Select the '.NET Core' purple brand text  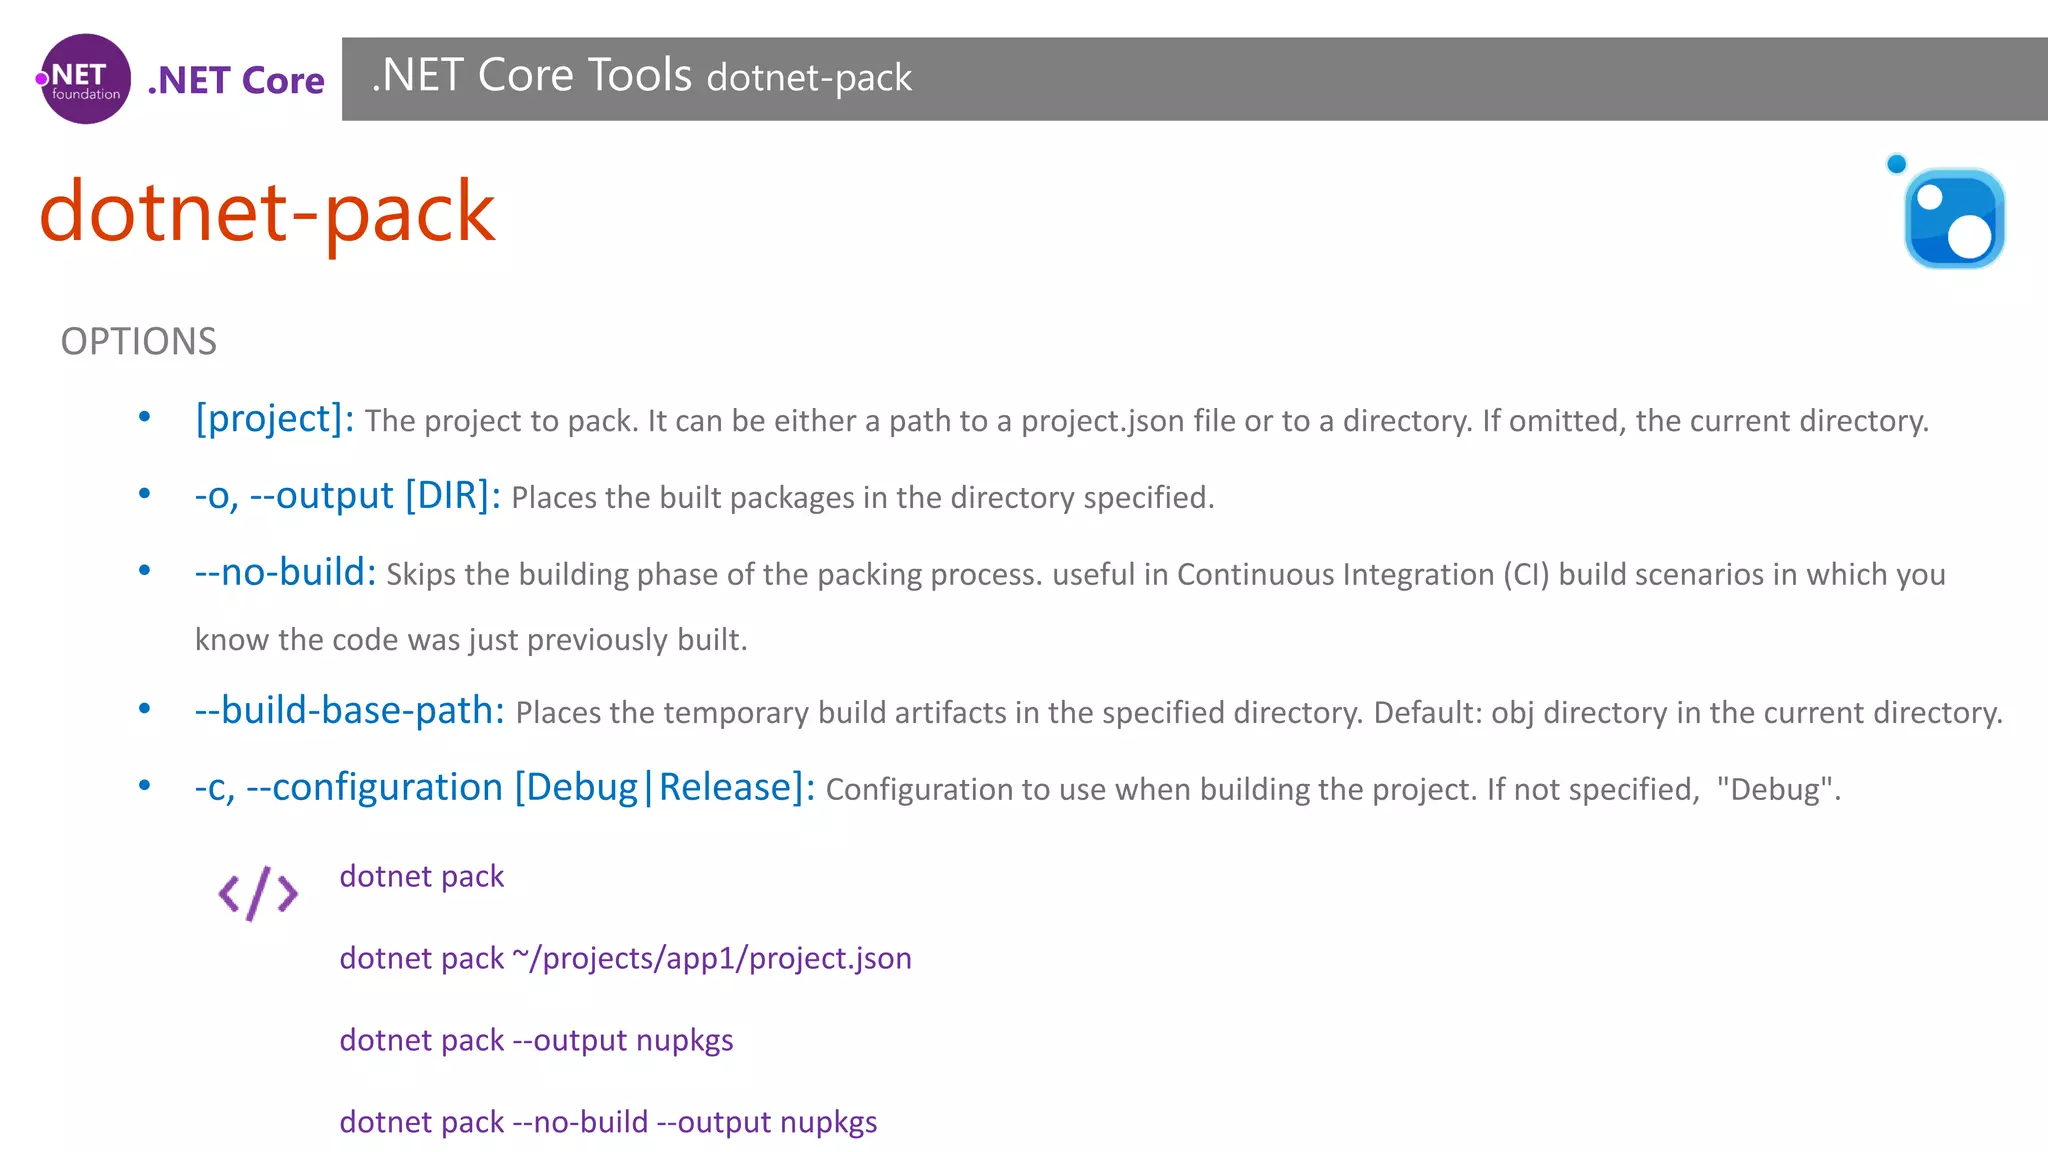coord(236,81)
